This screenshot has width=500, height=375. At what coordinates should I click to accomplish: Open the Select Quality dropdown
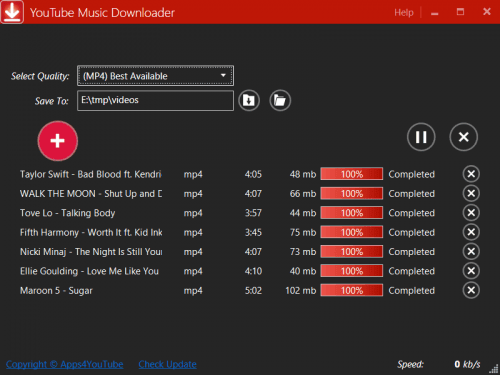(x=155, y=76)
